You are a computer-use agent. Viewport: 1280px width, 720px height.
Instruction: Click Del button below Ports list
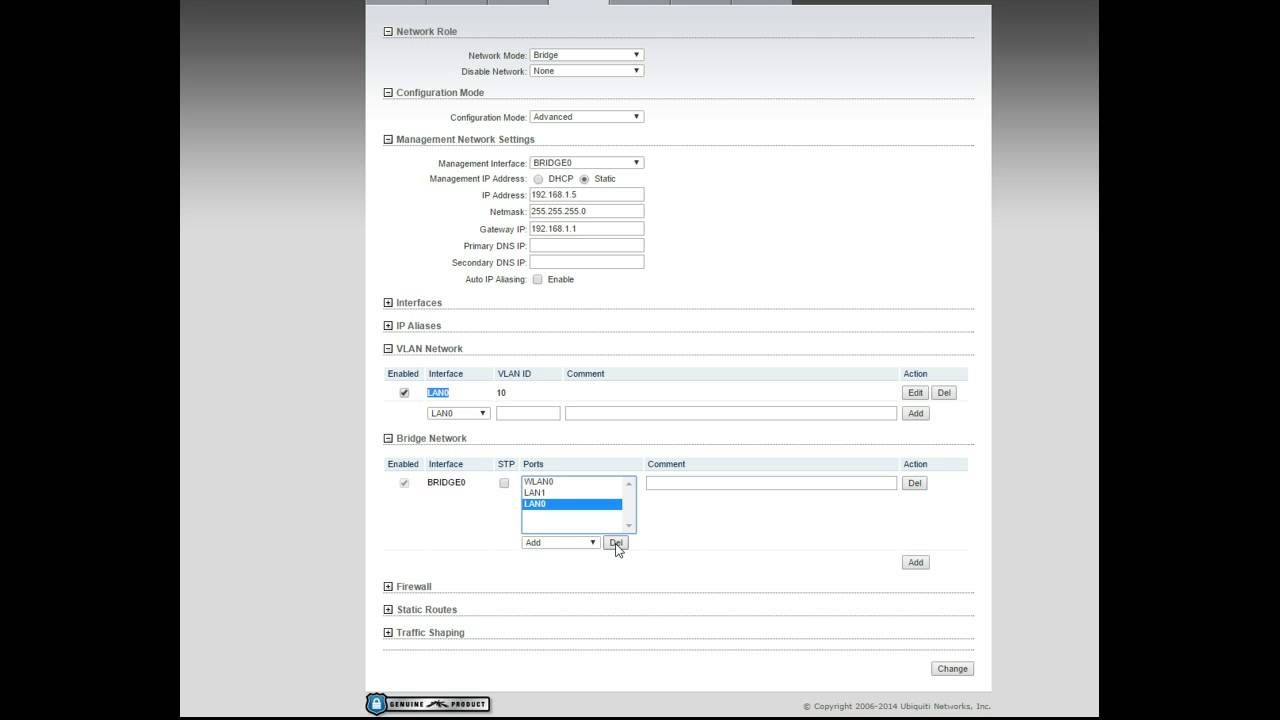(x=616, y=543)
